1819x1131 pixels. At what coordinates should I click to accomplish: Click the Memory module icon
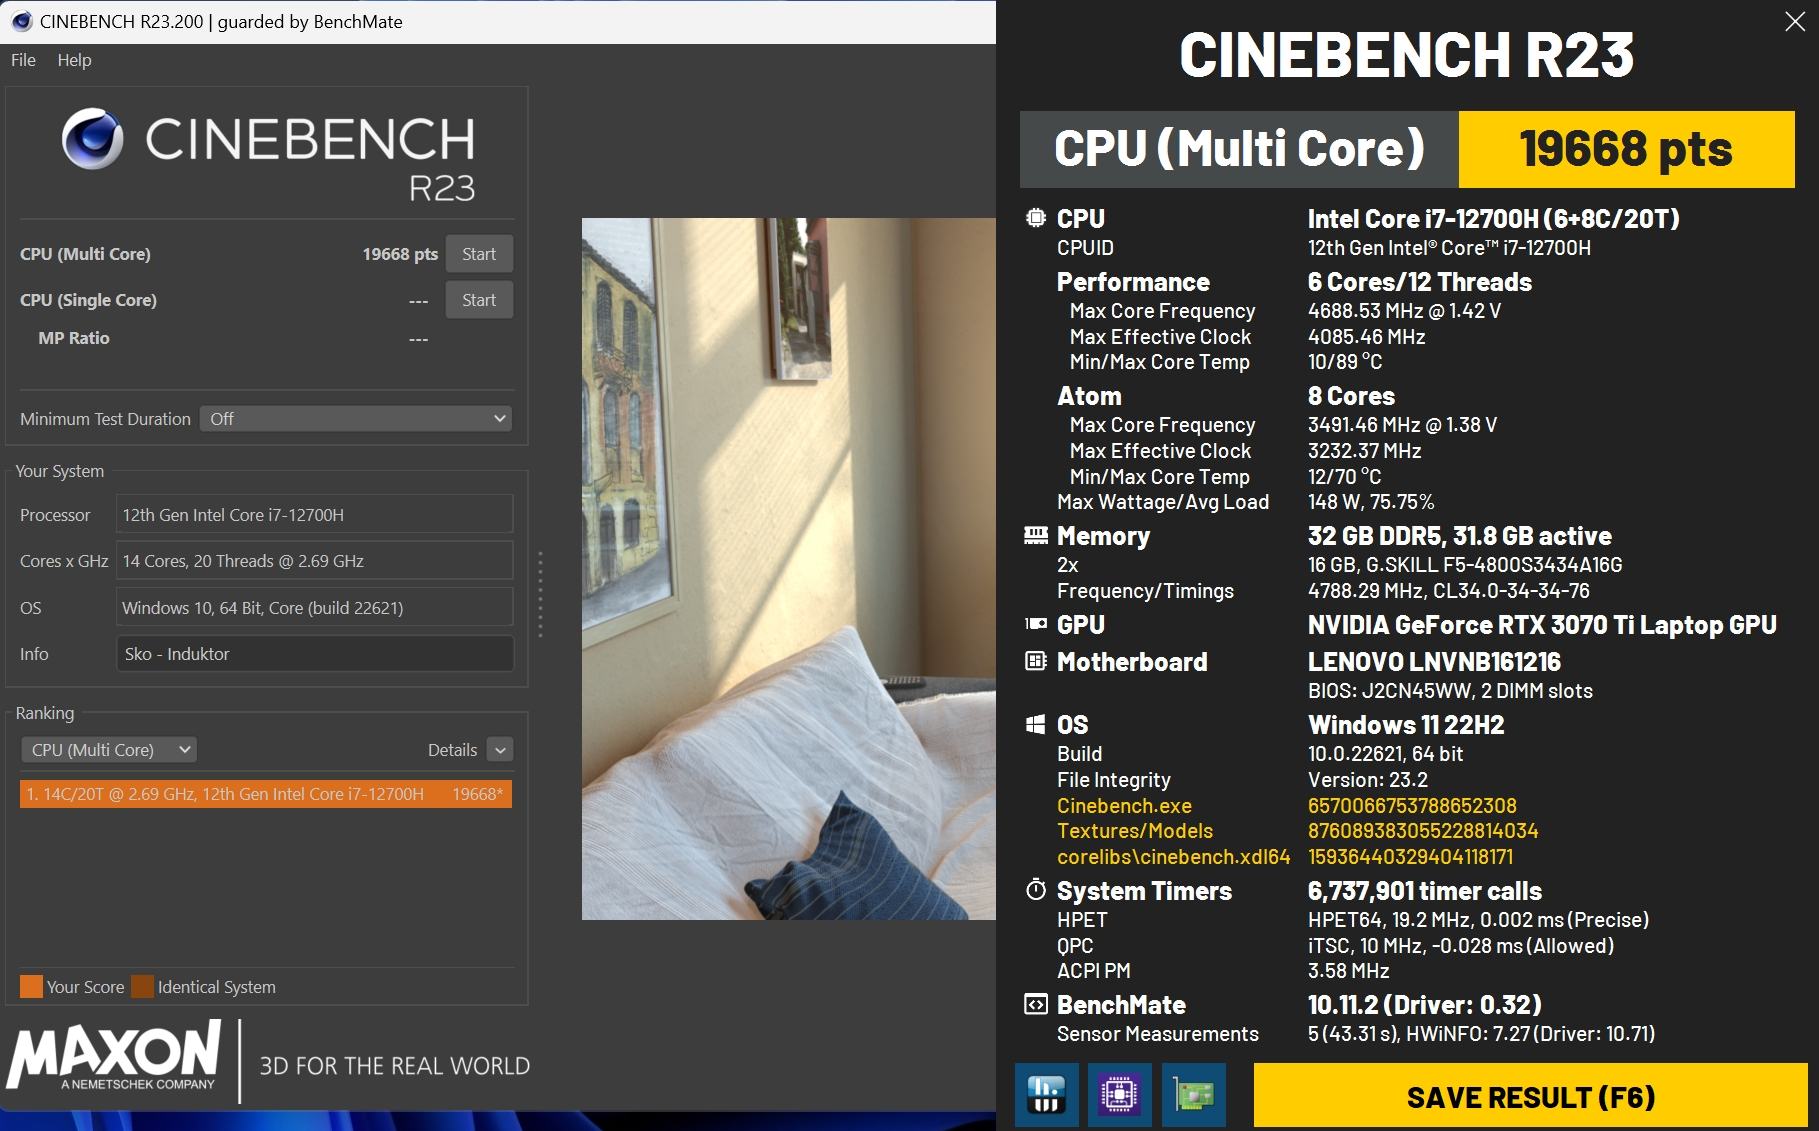click(1036, 535)
